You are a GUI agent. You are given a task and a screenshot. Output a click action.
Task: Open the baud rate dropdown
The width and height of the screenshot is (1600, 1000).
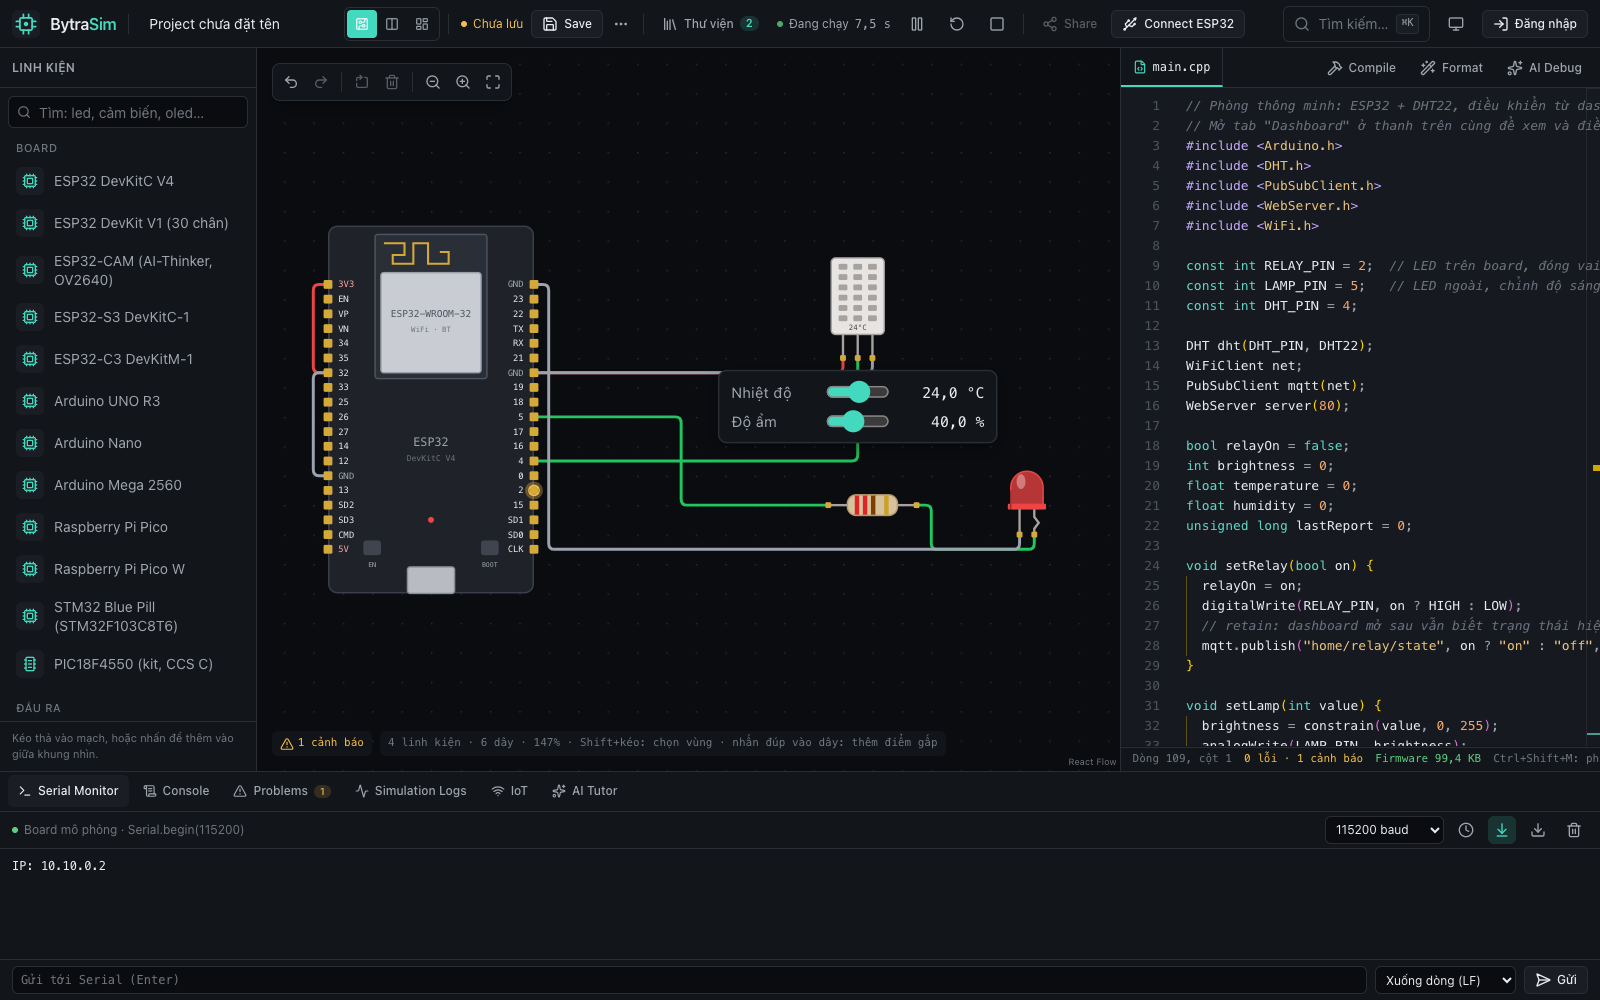(x=1385, y=830)
